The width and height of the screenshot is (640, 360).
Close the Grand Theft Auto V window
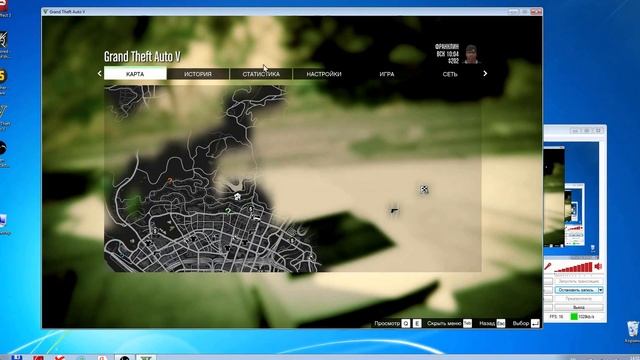536,12
